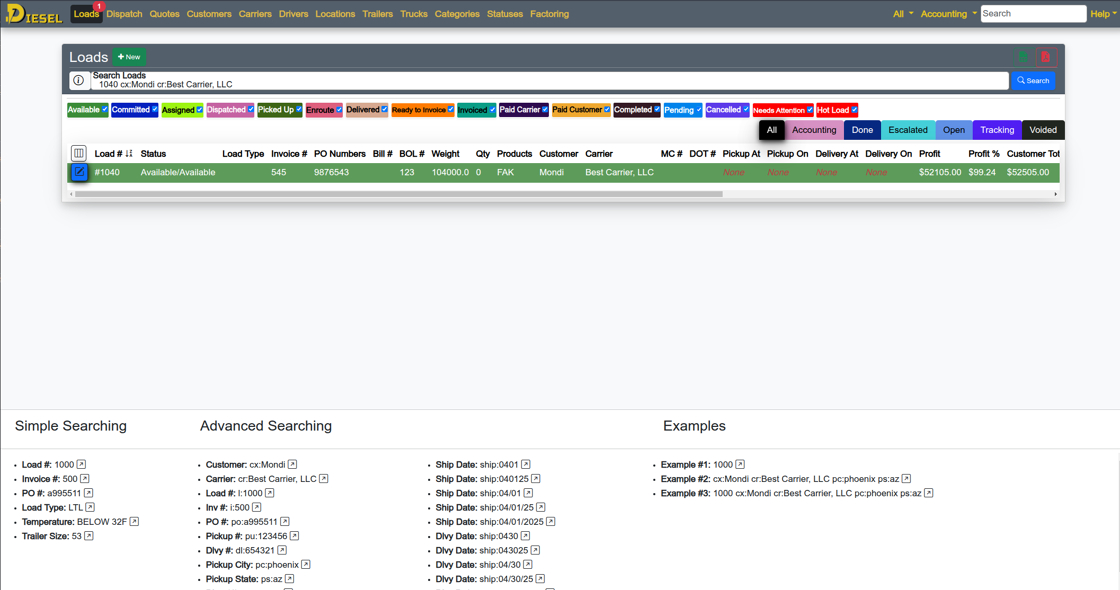Click the top navbar Search box
Viewport: 1120px width, 590px height.
point(1033,14)
